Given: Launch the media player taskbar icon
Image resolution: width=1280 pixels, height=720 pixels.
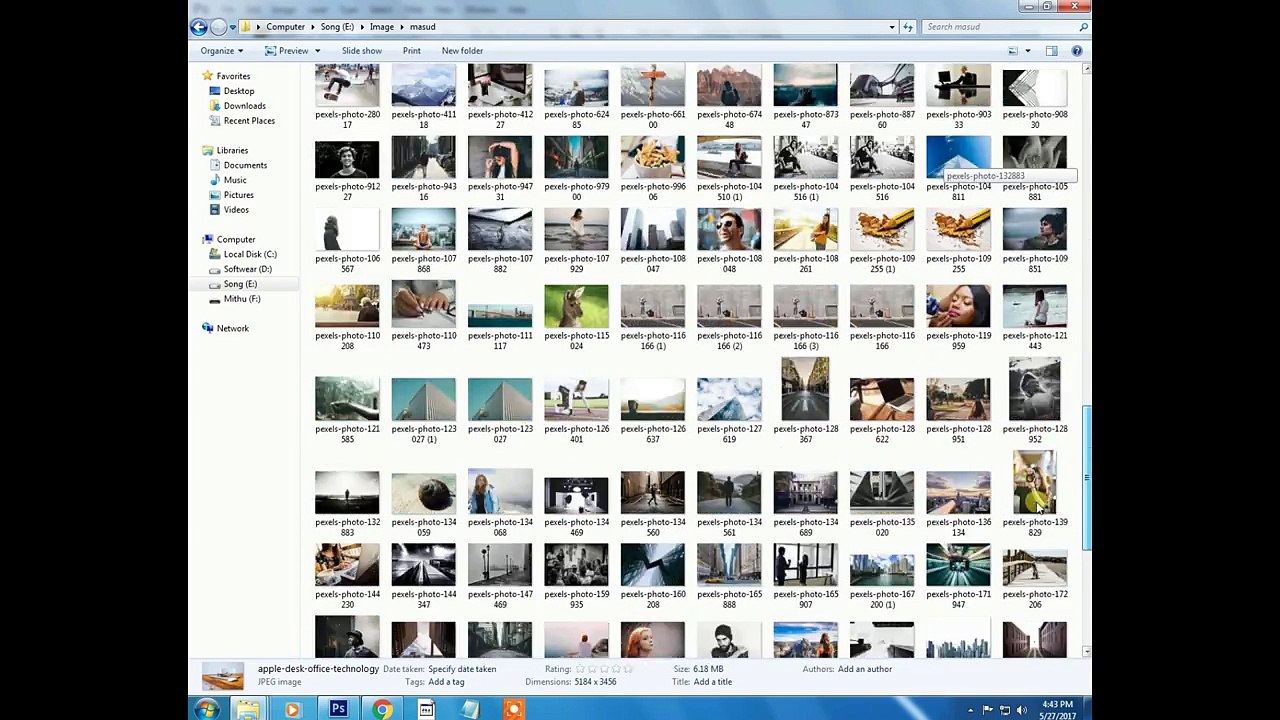Looking at the screenshot, I should 292,709.
